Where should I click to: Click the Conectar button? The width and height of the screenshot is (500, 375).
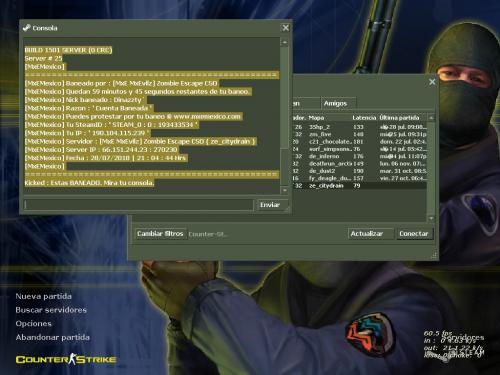click(414, 234)
